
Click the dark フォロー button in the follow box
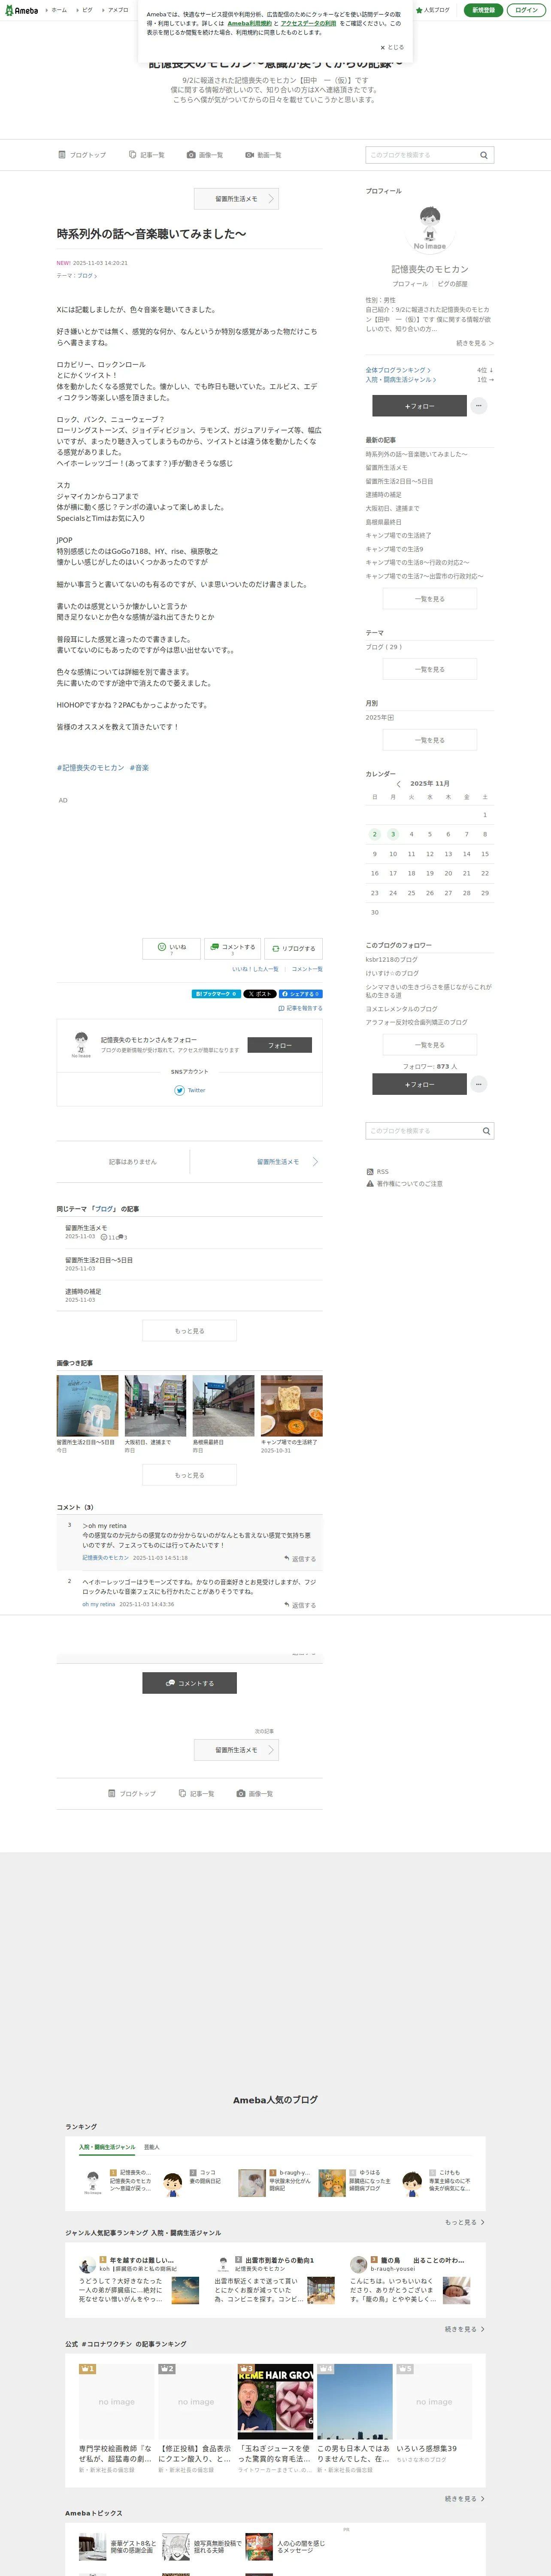pos(279,1045)
